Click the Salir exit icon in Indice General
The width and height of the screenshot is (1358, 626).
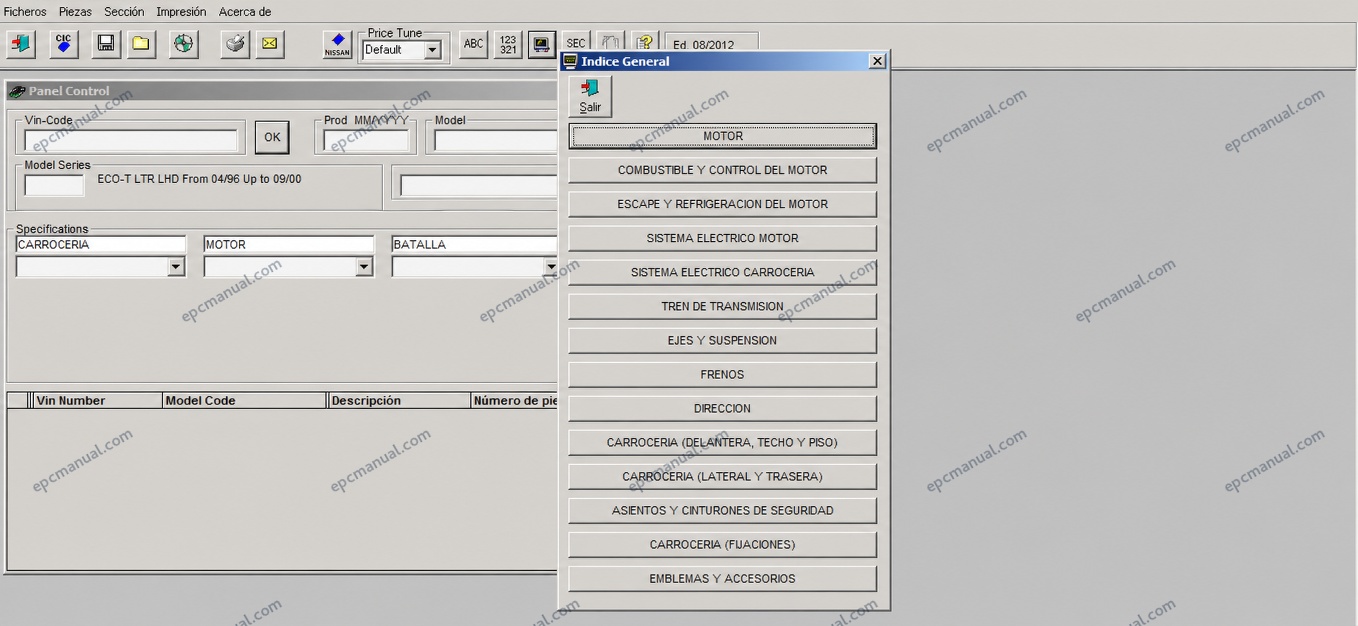click(590, 96)
